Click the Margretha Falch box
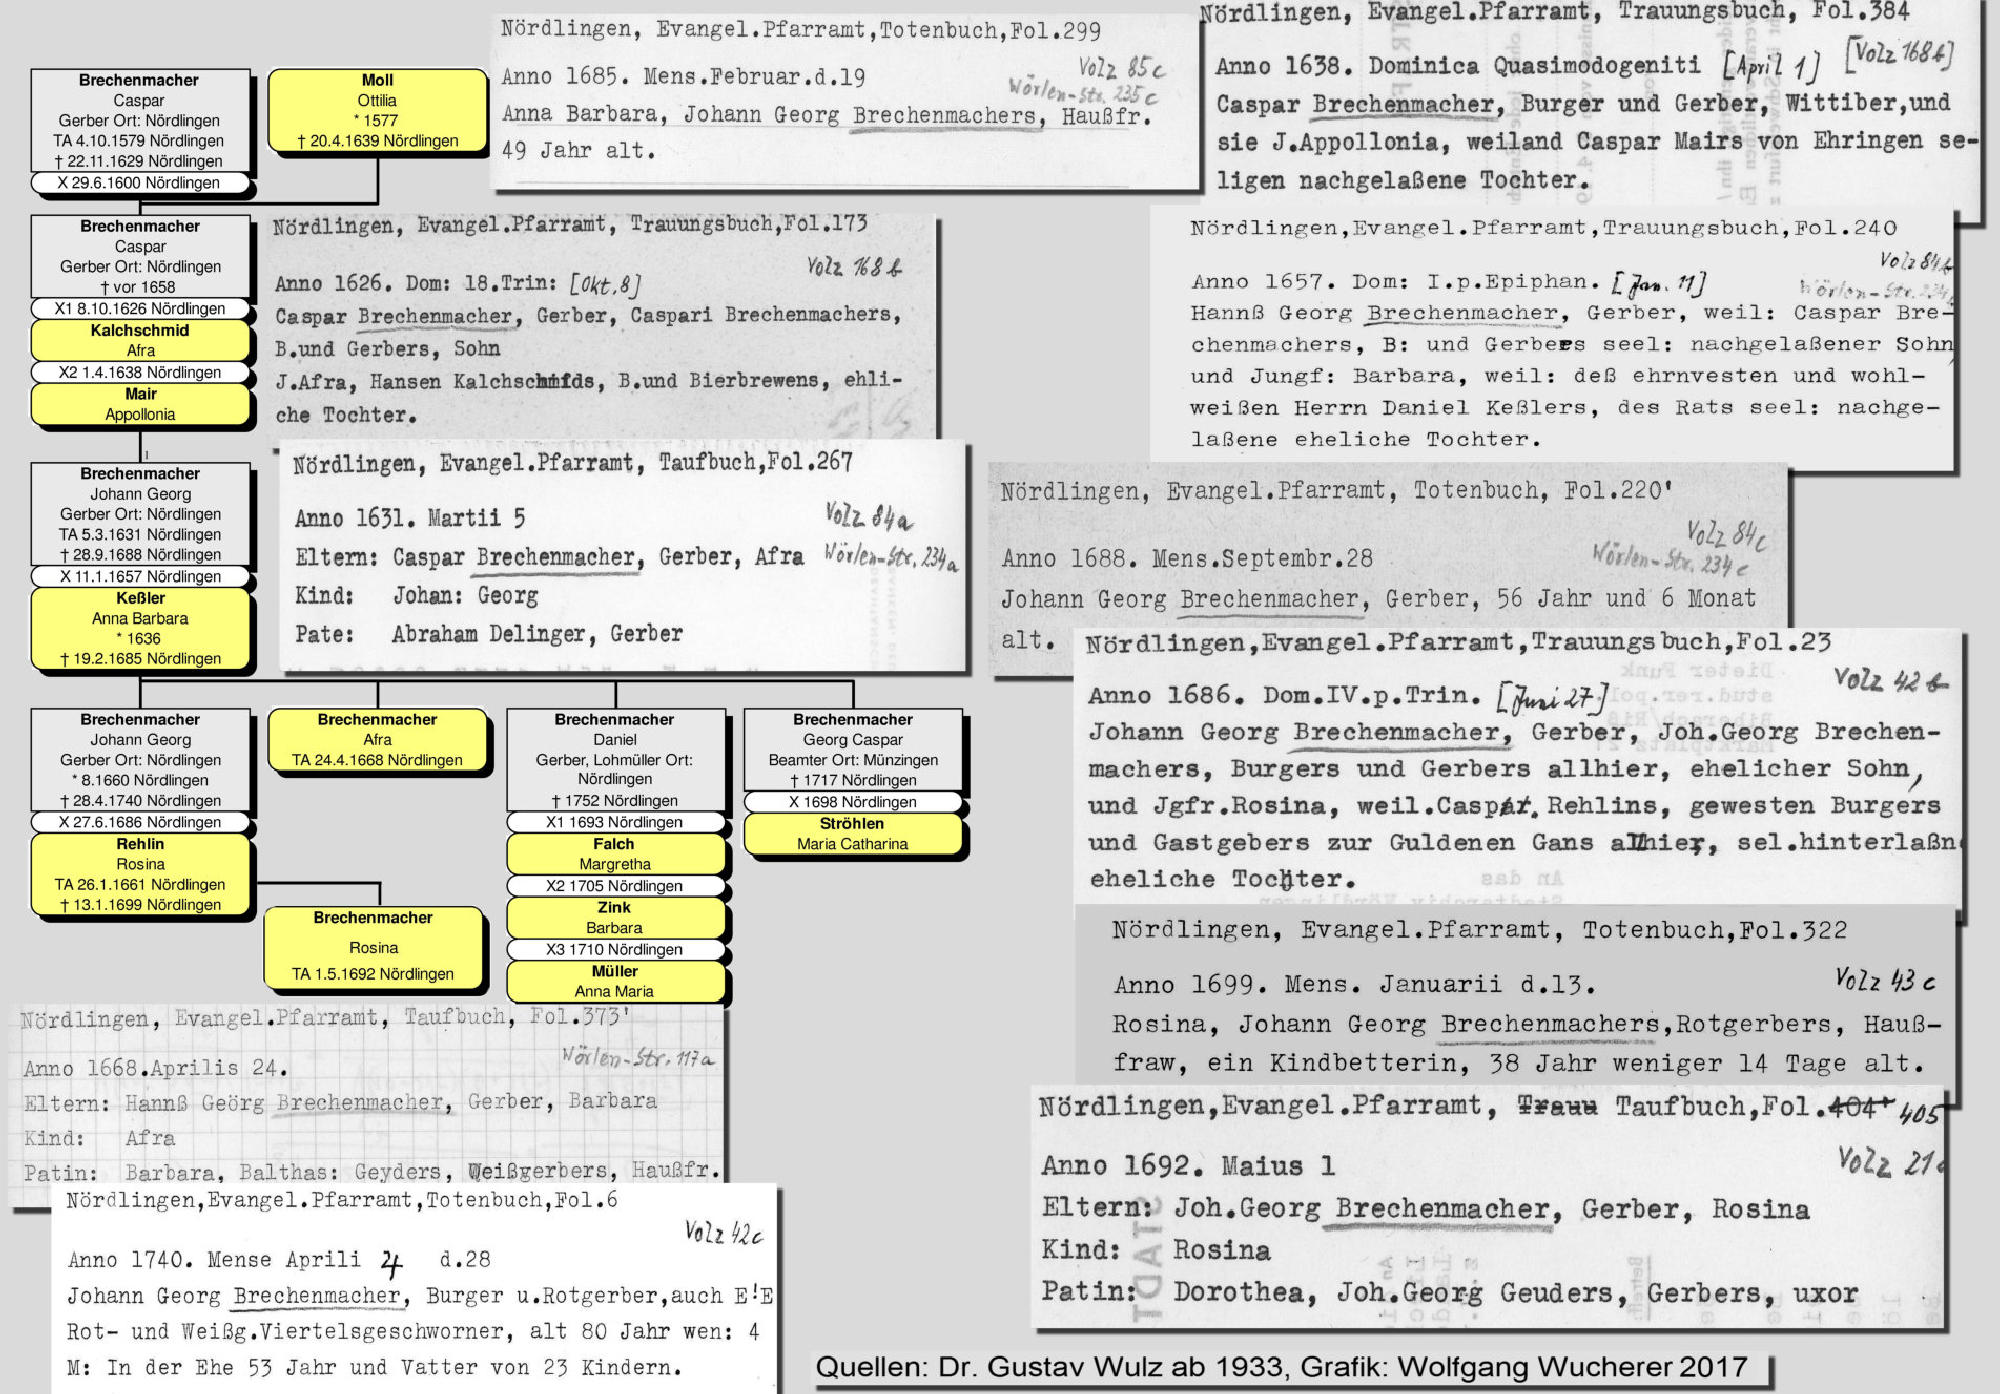Viewport: 2000px width, 1394px height. (x=614, y=854)
